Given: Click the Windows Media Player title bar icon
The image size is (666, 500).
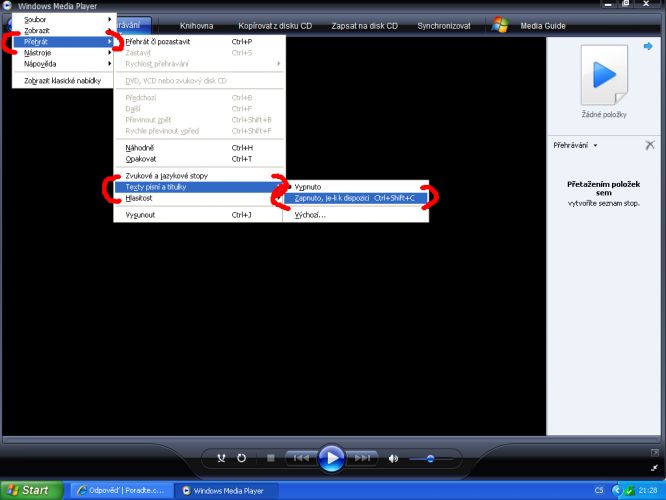Looking at the screenshot, I should coord(7,5).
